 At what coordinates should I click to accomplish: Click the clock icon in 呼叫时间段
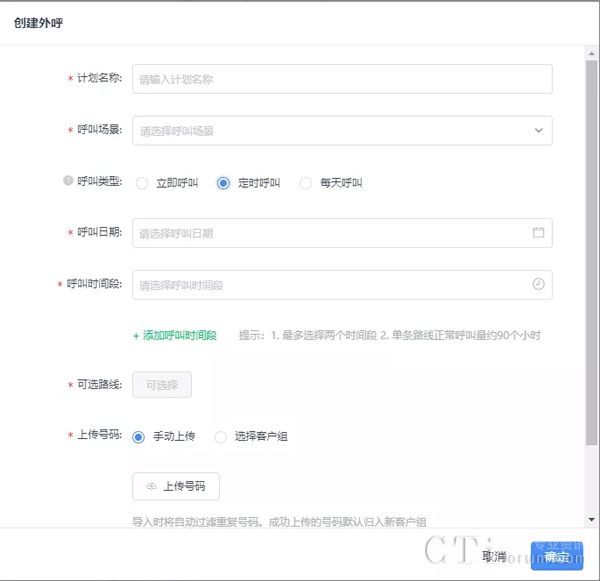click(x=538, y=285)
